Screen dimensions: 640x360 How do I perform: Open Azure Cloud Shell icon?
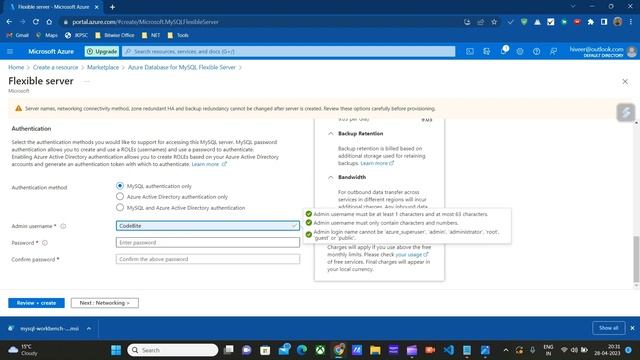point(470,51)
